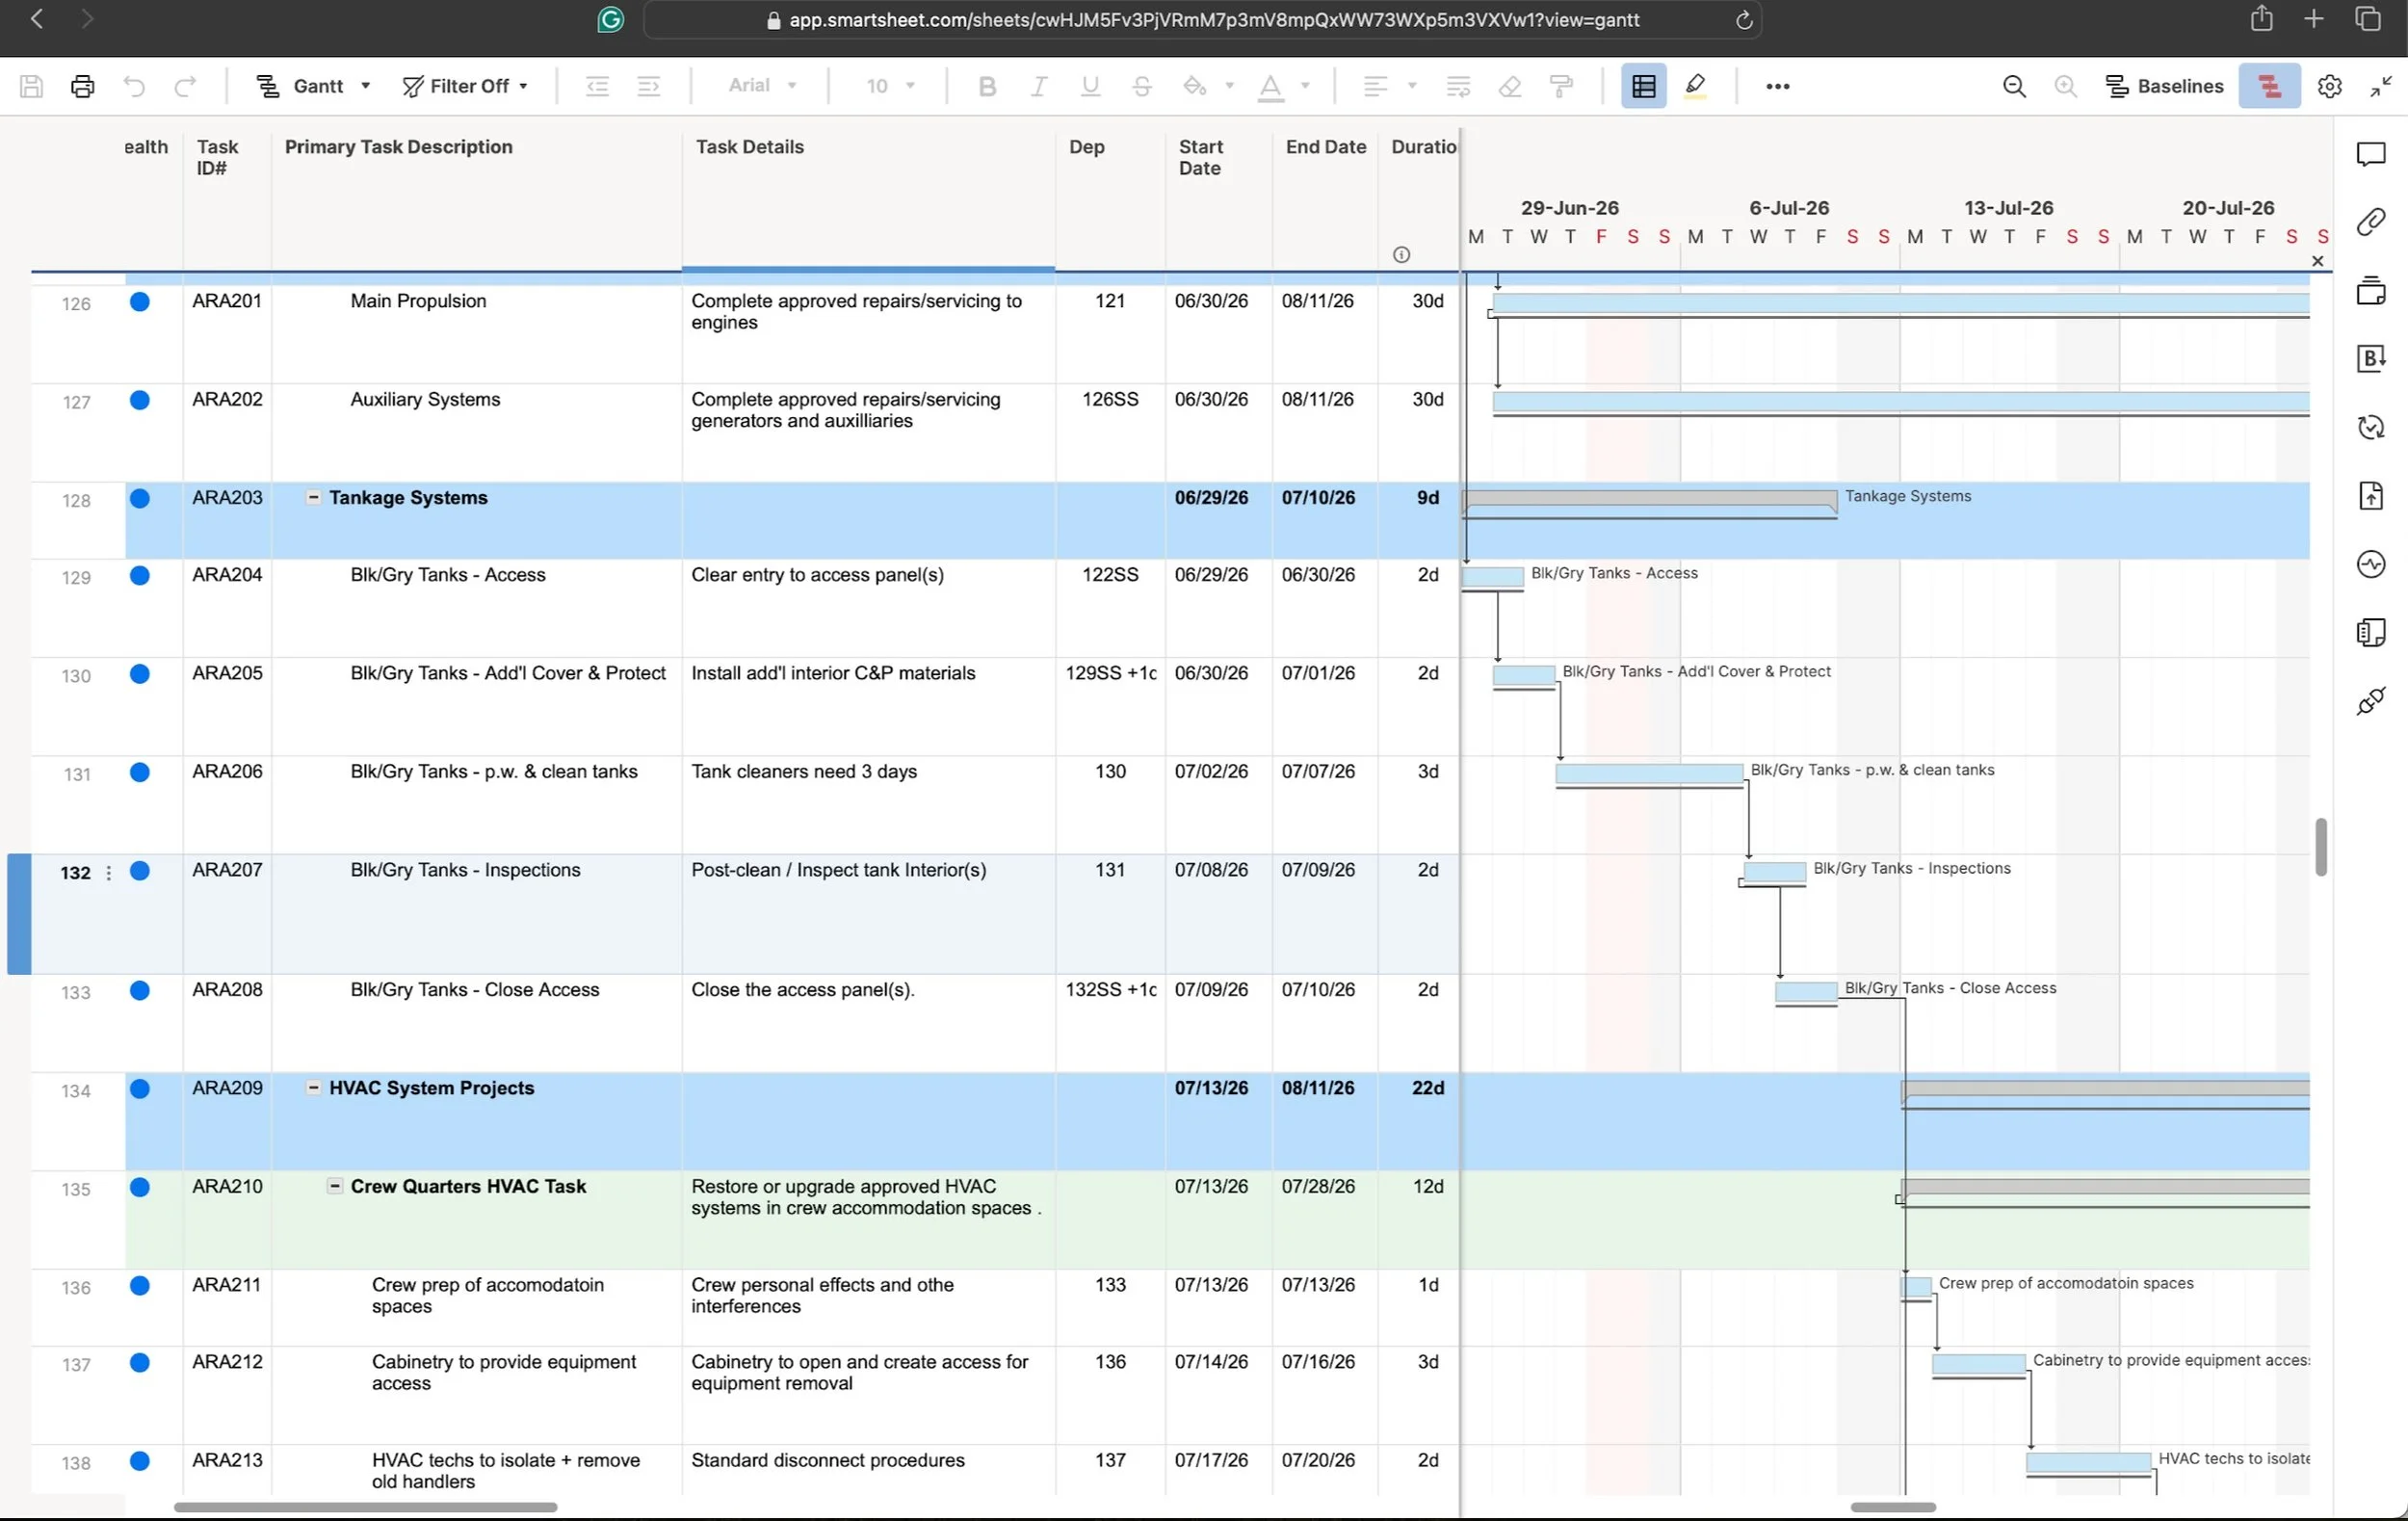The image size is (2408, 1521).
Task: Open the font size 10 dropdown
Action: (890, 86)
